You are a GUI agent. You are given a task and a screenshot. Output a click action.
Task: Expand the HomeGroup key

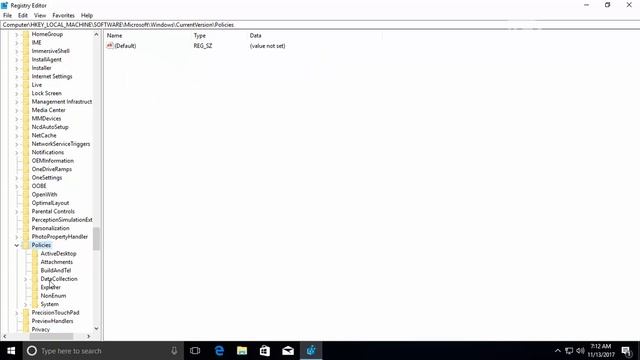(17, 35)
